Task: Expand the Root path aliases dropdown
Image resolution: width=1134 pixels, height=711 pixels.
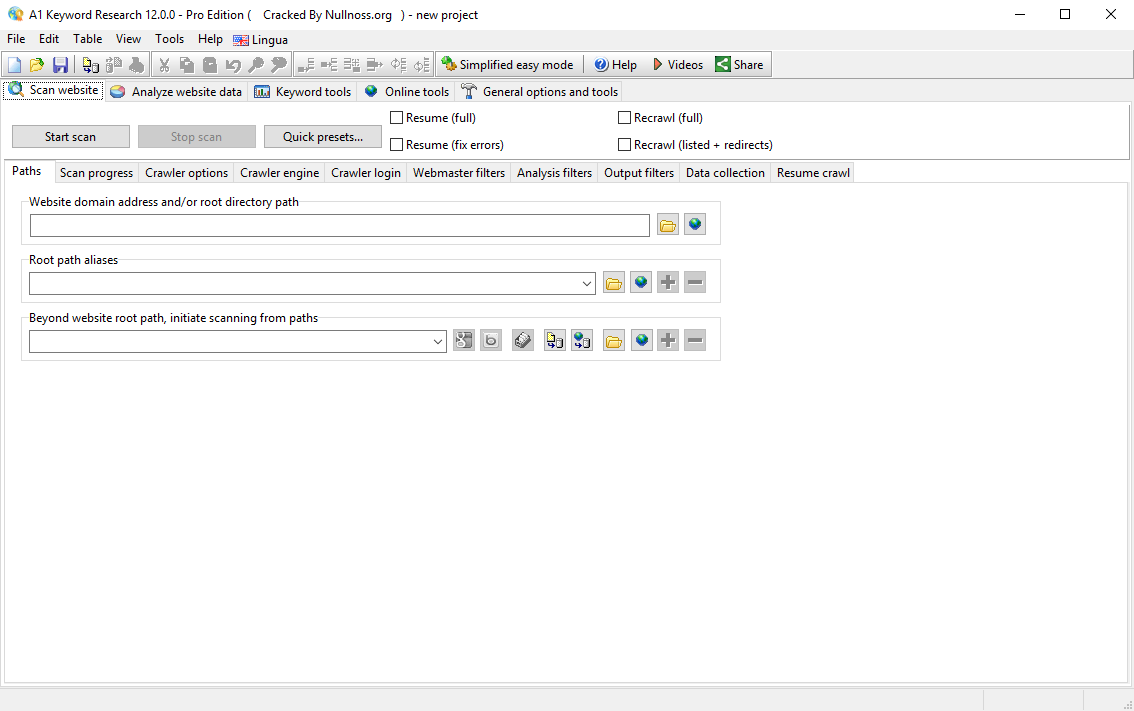Action: (x=587, y=284)
